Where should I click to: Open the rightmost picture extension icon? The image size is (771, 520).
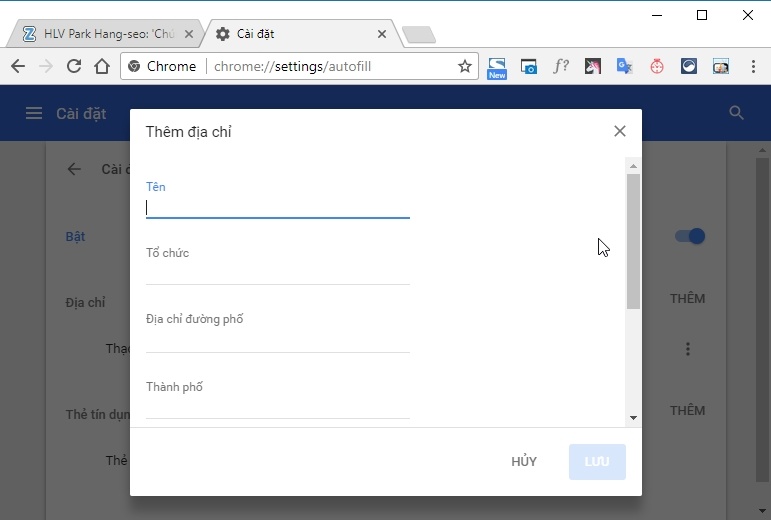(x=721, y=66)
